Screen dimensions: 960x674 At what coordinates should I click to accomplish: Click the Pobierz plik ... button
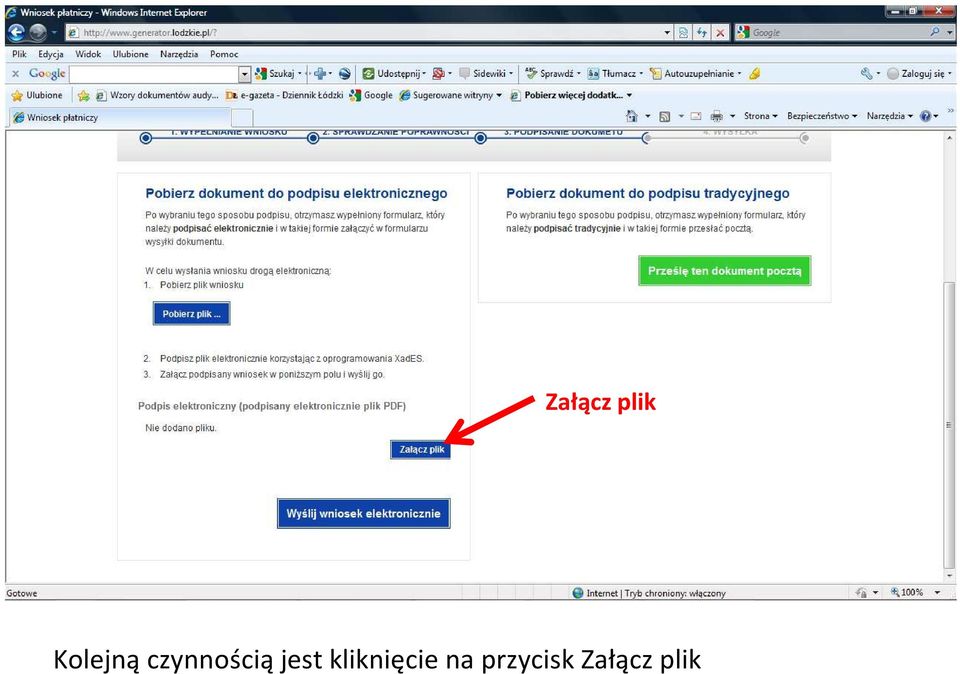(192, 313)
